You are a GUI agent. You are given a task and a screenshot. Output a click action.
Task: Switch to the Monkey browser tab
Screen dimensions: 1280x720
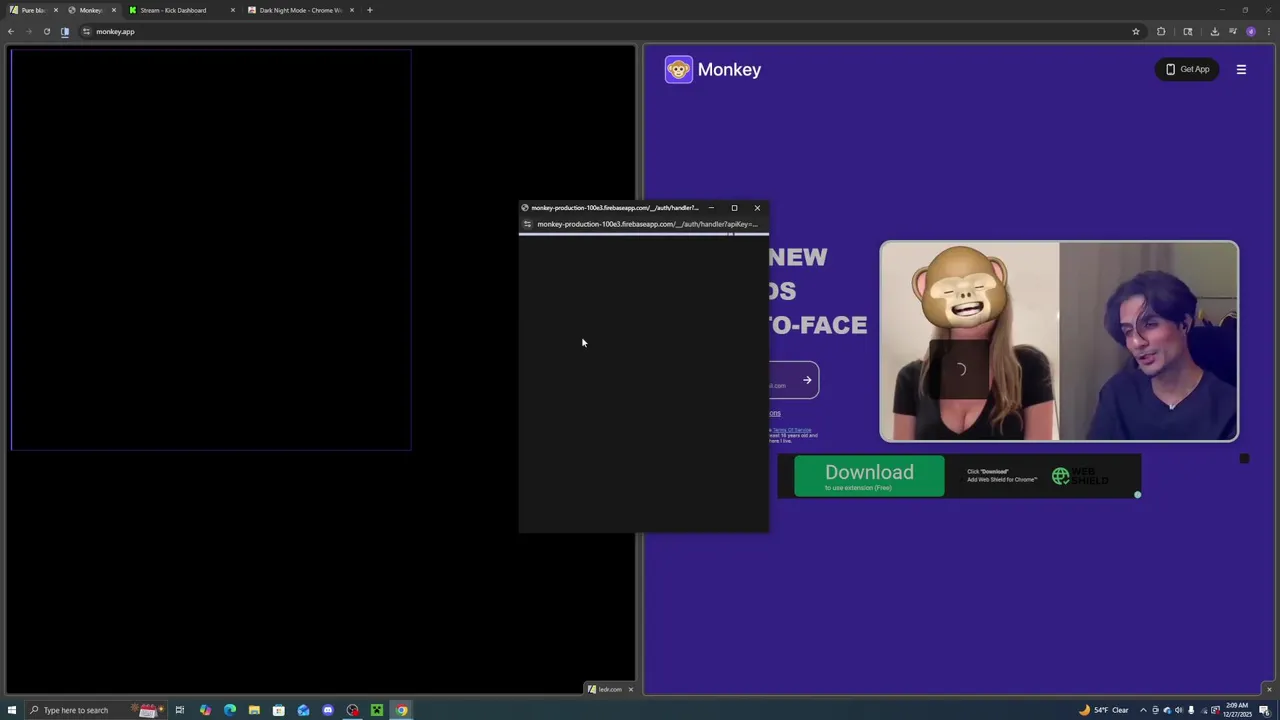pos(90,10)
